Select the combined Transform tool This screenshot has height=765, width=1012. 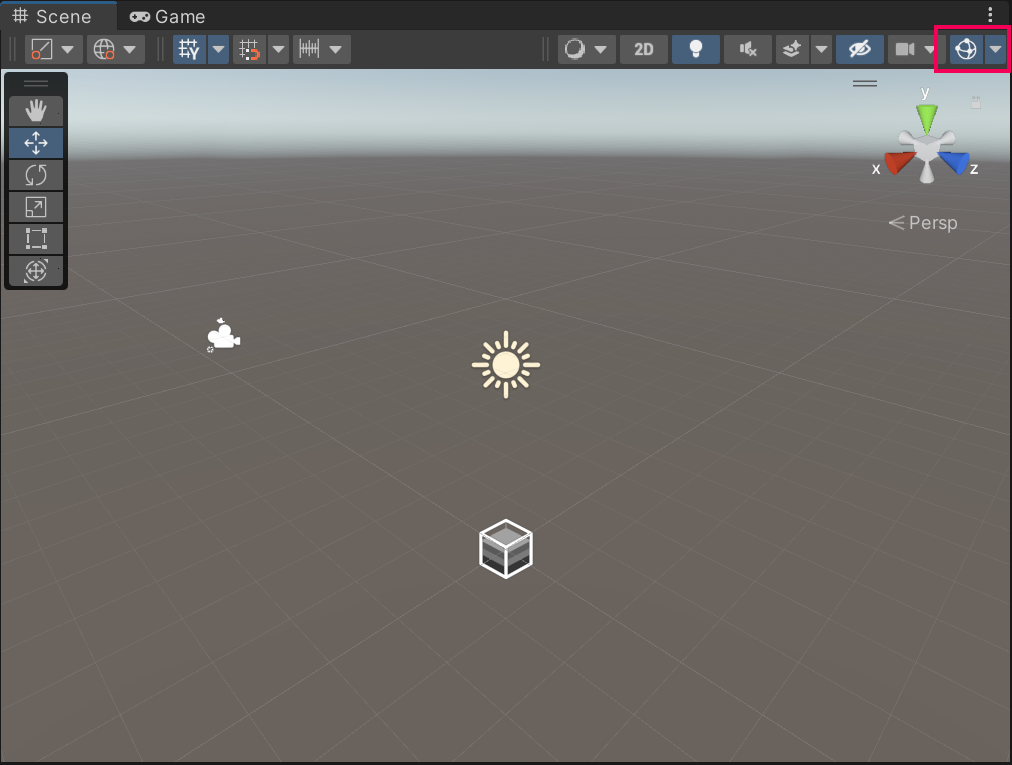point(36,271)
